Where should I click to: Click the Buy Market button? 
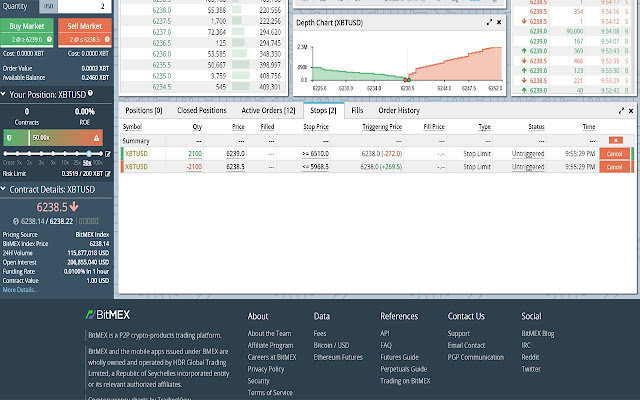(x=27, y=32)
